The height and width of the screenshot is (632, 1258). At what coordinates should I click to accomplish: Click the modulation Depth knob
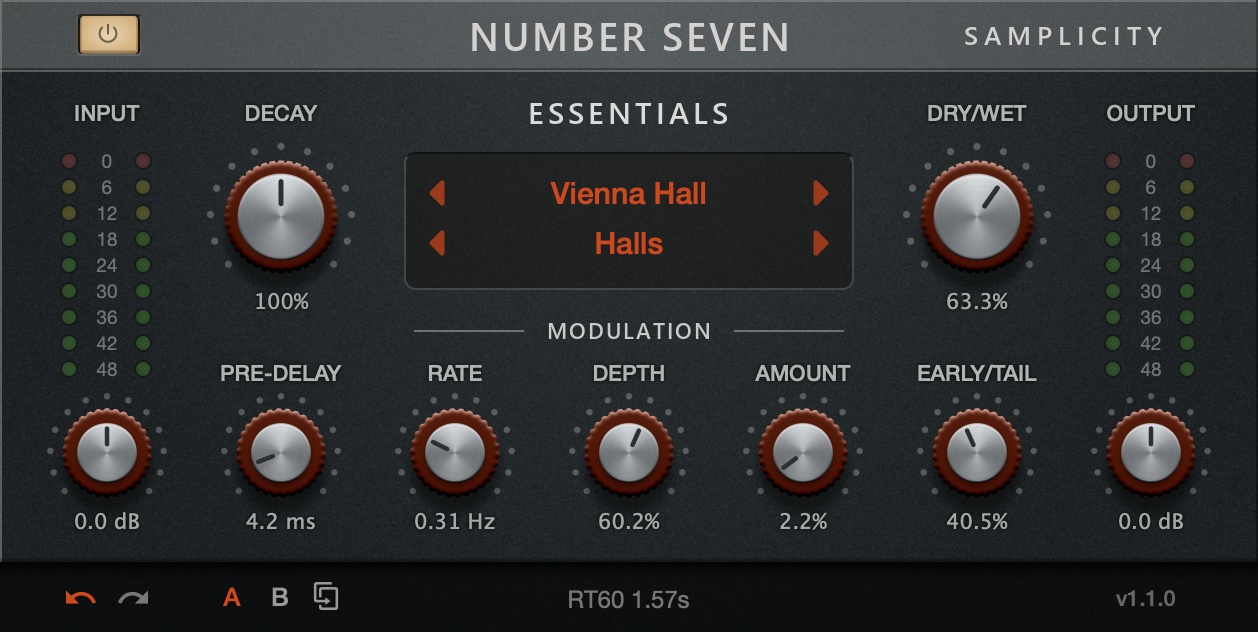[x=628, y=452]
